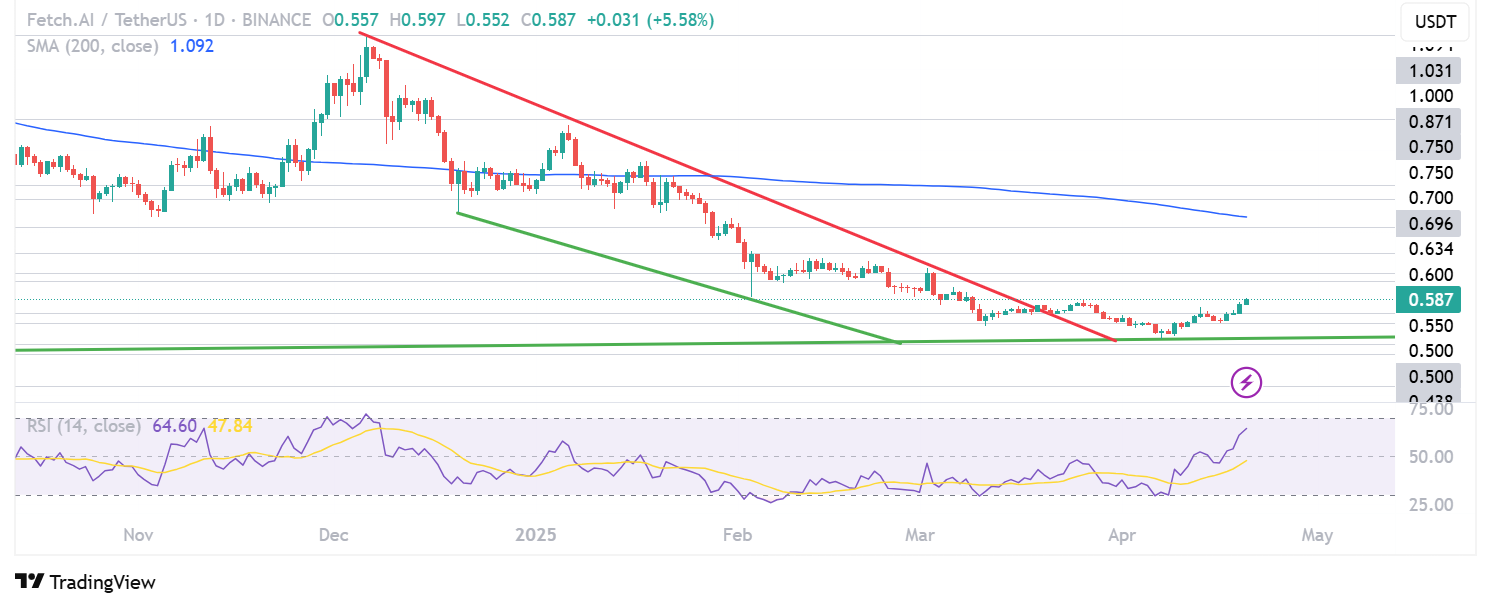Click the SMA value 1.092

click(193, 45)
